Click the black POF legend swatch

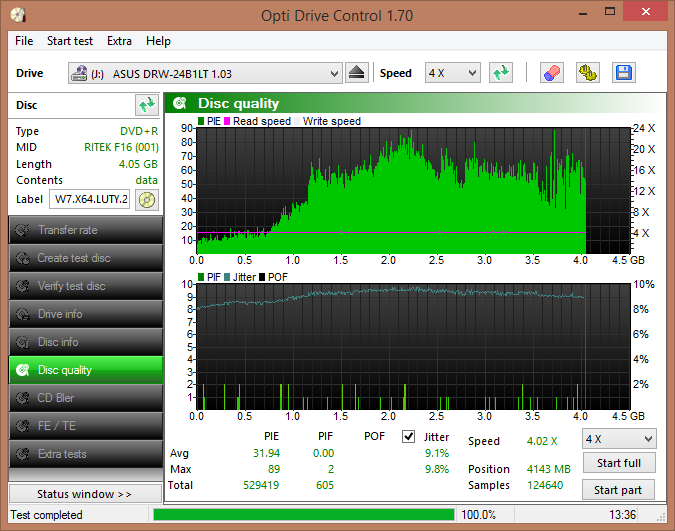[x=262, y=277]
